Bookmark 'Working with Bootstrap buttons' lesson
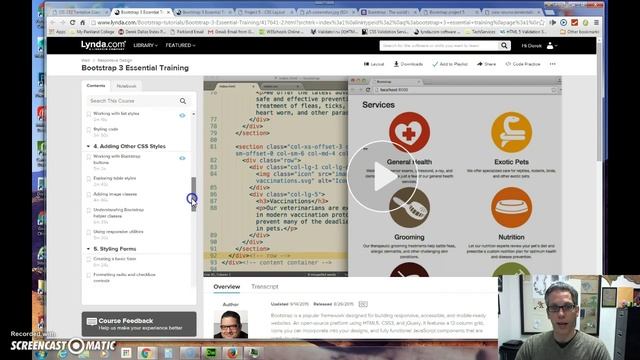Image resolution: width=640 pixels, height=360 pixels. coord(89,157)
